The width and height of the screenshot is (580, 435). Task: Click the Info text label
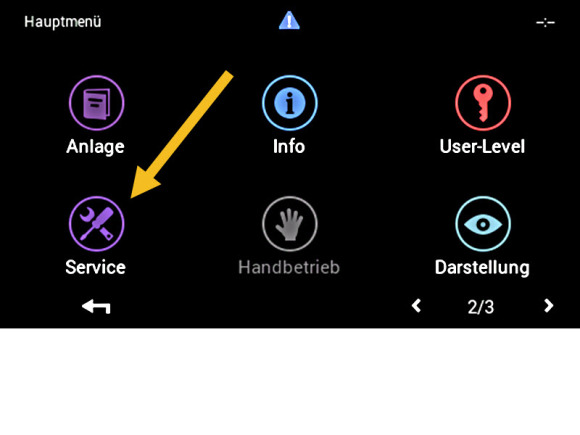coord(289,146)
